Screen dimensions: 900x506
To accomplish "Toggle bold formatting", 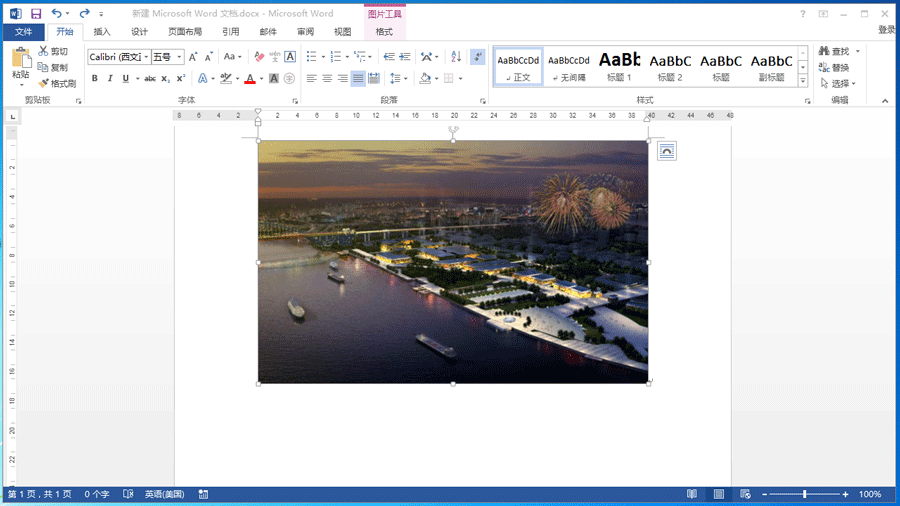I will point(95,78).
